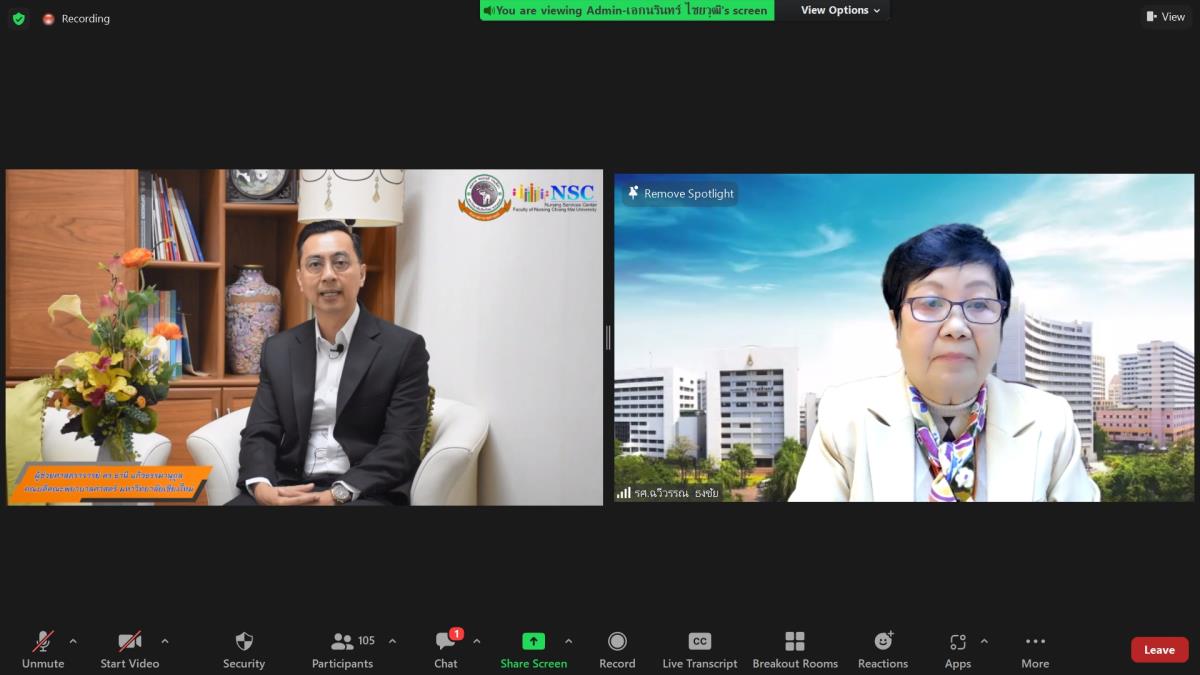Open the Security shield options
The image size is (1200, 675).
(x=244, y=650)
